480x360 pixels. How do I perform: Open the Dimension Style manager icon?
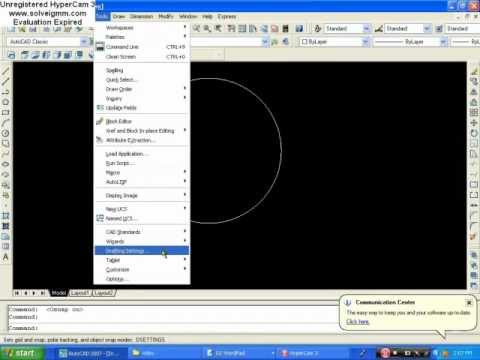pos(378,29)
